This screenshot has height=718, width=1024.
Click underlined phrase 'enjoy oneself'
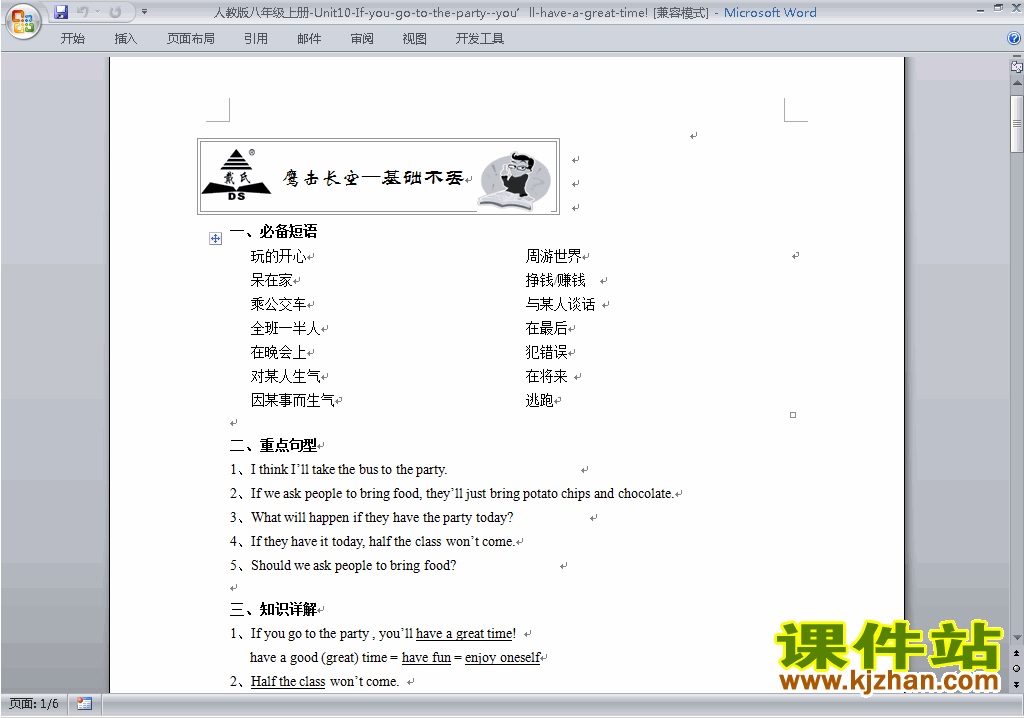click(x=503, y=658)
